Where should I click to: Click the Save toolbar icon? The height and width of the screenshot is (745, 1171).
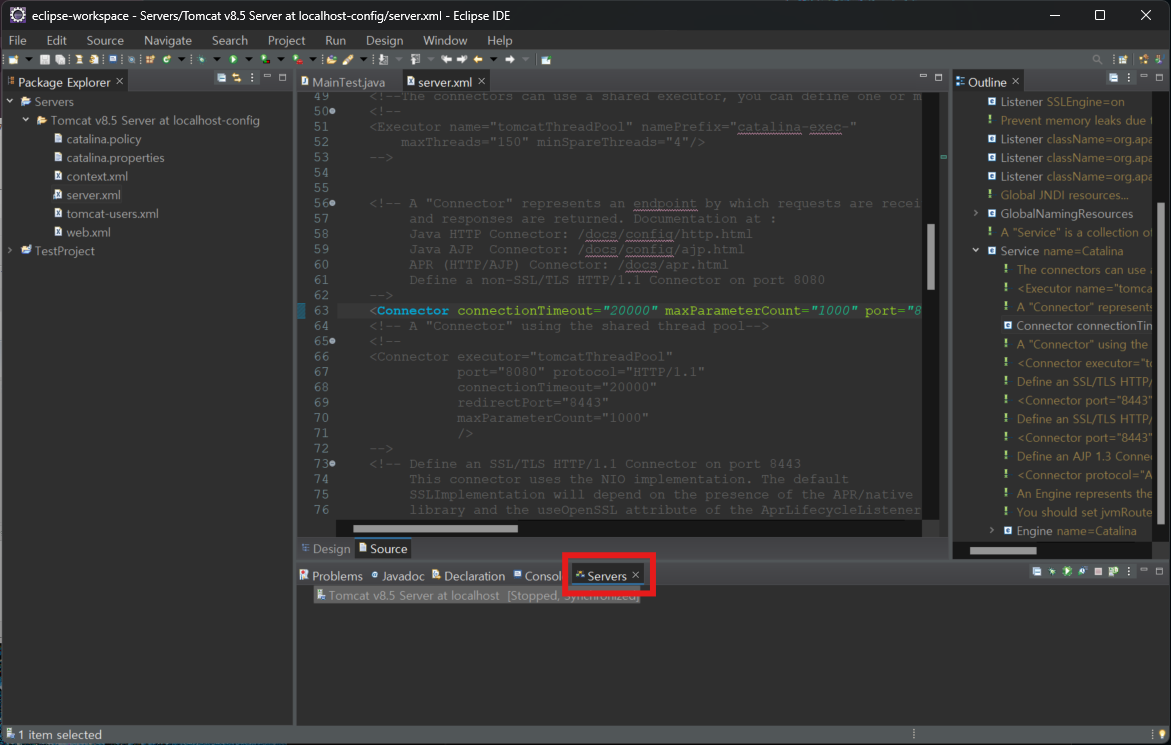click(45, 60)
